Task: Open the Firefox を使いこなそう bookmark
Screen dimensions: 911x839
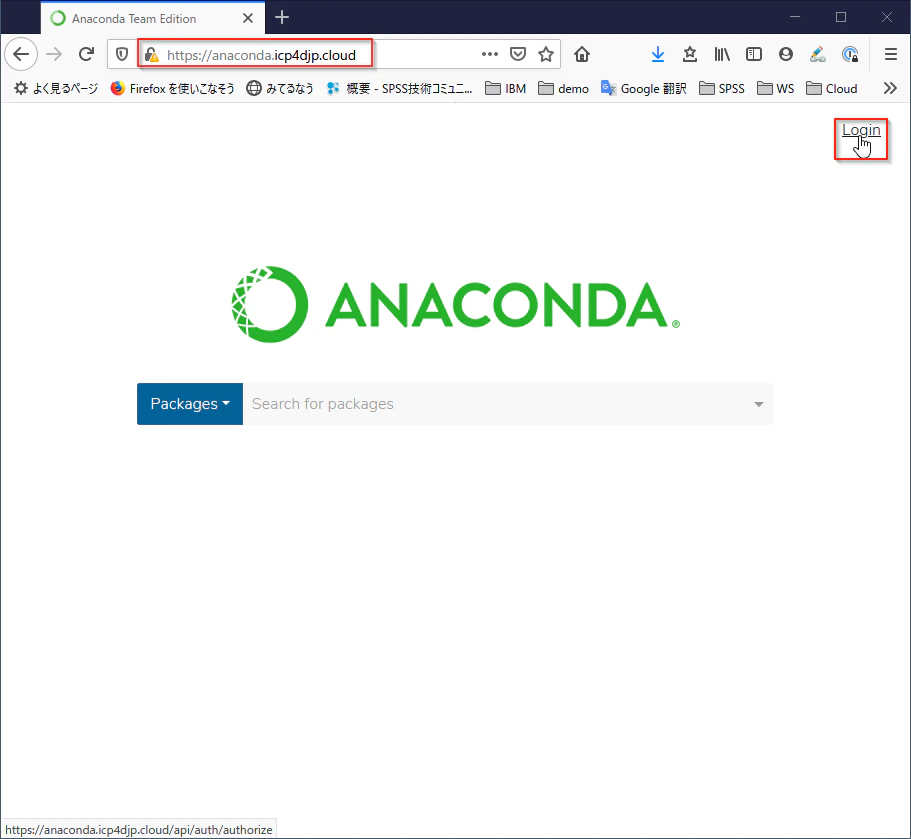Action: click(173, 88)
